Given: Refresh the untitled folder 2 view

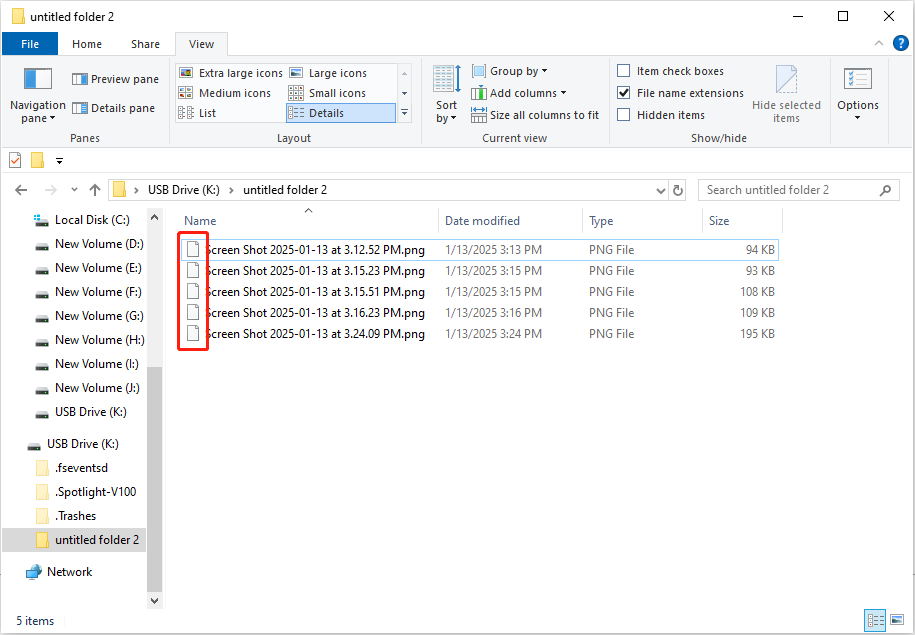Looking at the screenshot, I should 677,190.
